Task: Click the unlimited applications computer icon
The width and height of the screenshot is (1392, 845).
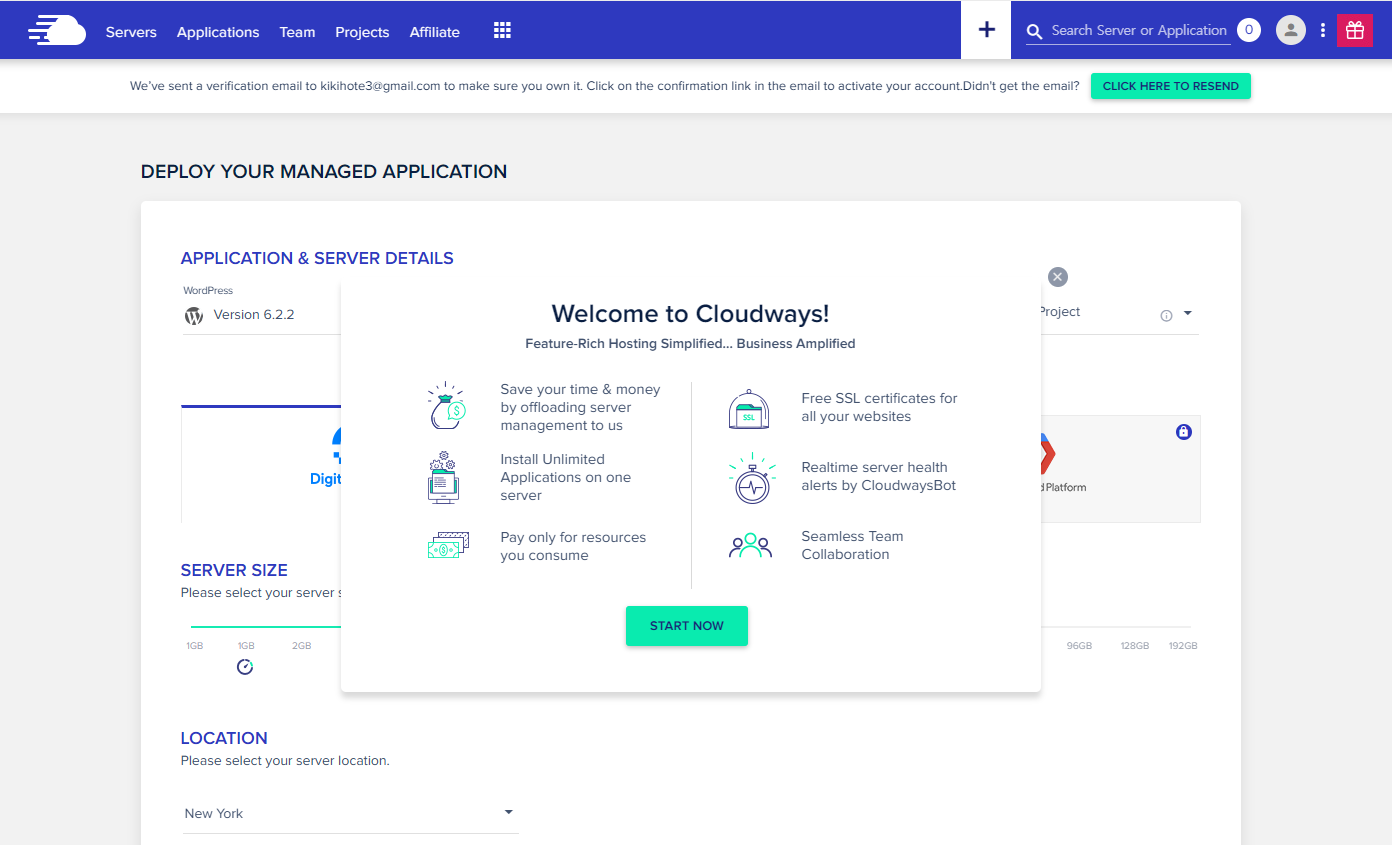Action: coord(443,477)
